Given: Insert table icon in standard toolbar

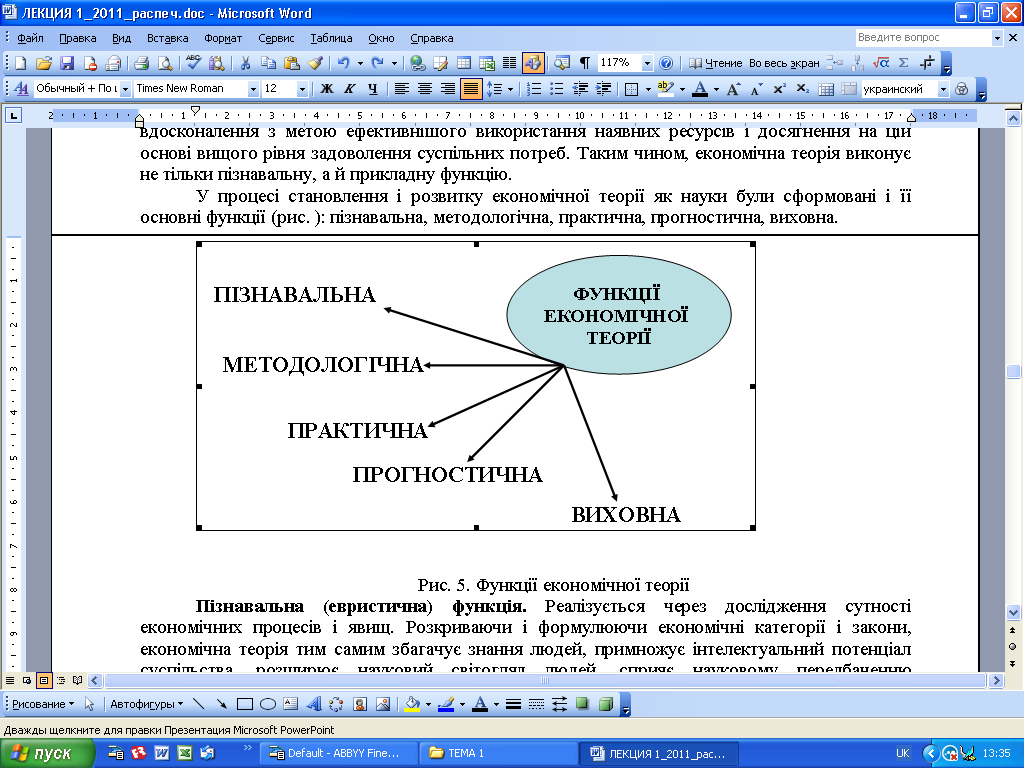Looking at the screenshot, I should click(x=464, y=63).
